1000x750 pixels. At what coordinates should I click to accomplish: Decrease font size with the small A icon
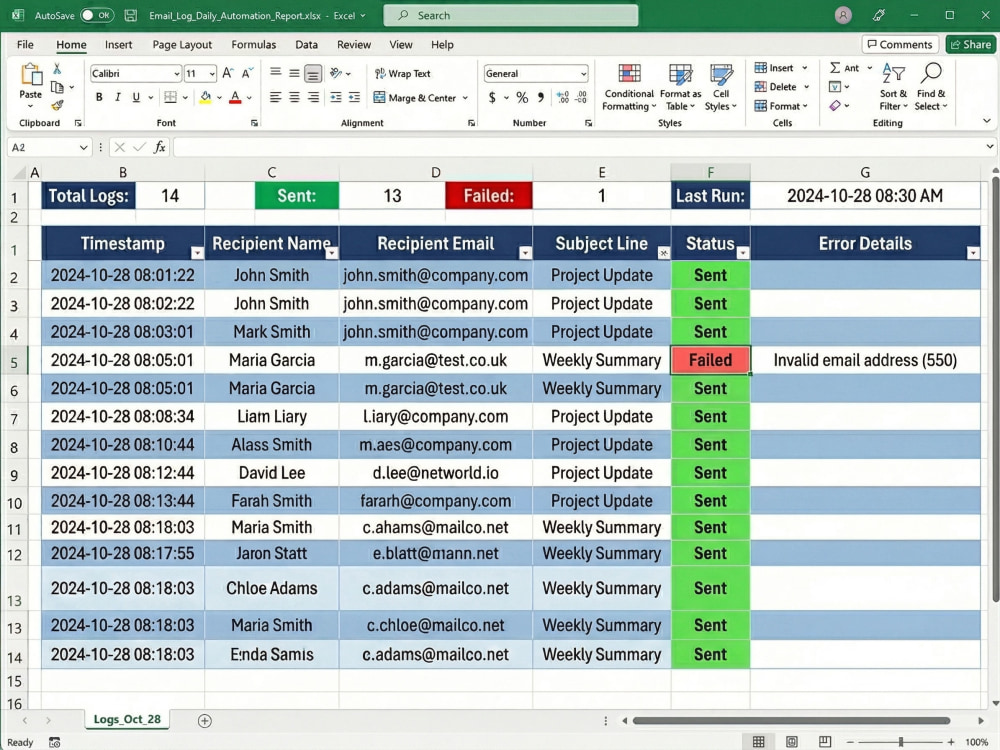pyautogui.click(x=247, y=73)
